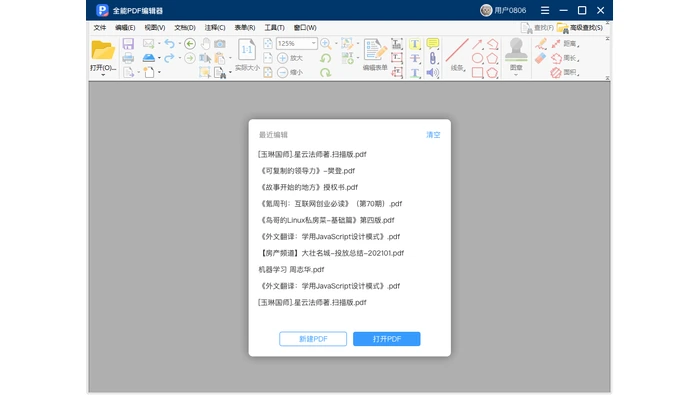Open the 视图(V) menu
700x395 pixels.
tap(154, 28)
